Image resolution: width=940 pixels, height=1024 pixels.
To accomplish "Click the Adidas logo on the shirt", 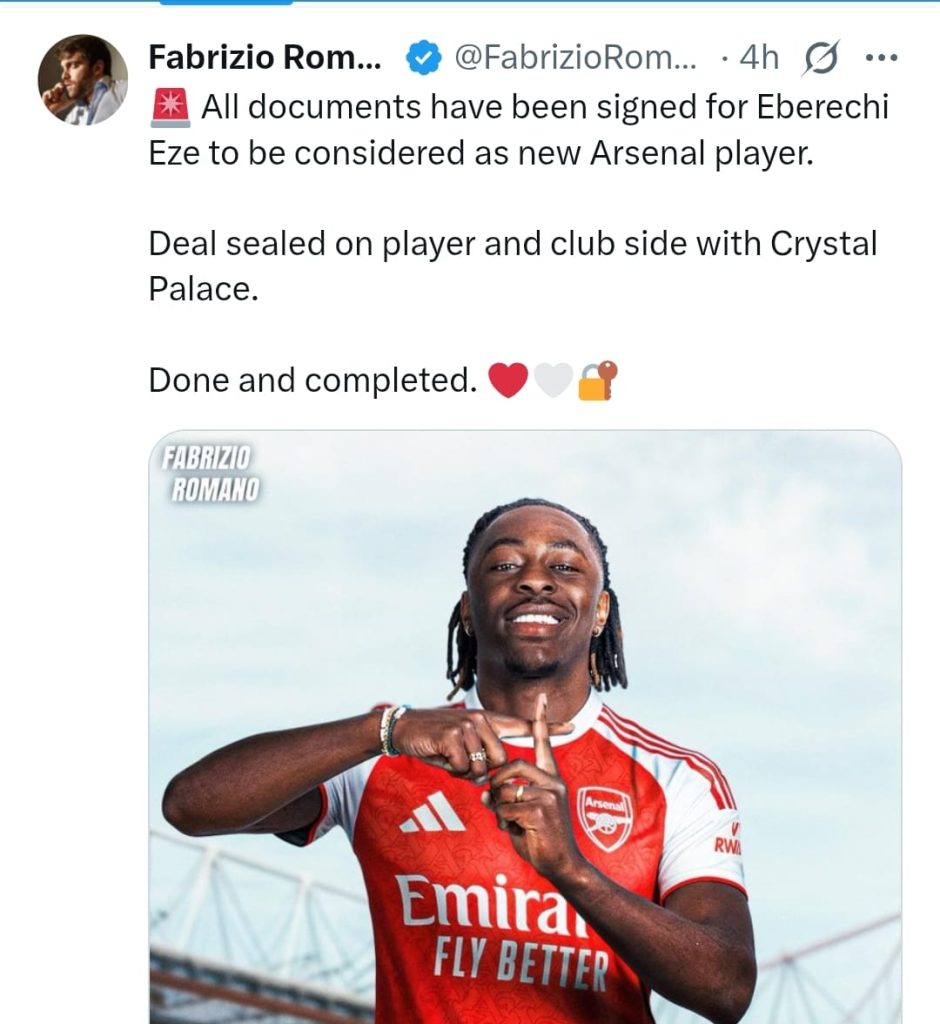I will [x=432, y=812].
